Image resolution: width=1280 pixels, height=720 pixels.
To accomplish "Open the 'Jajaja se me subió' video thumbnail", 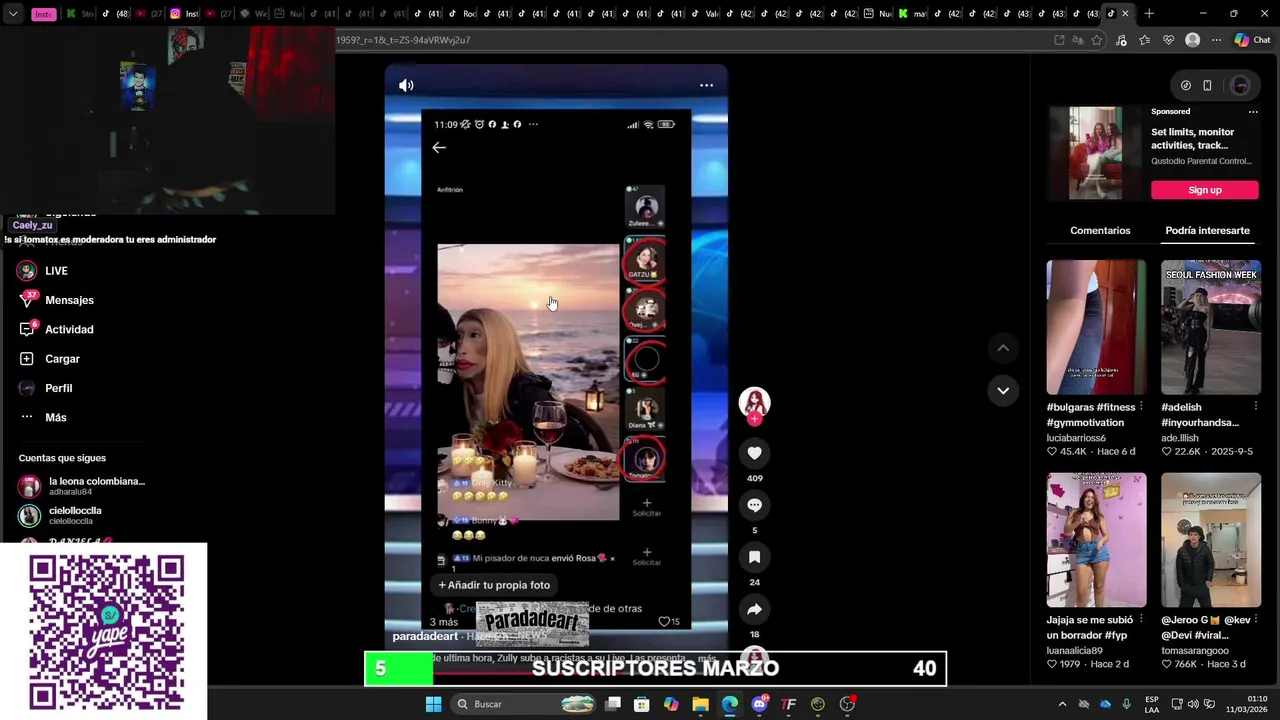I will coord(1096,540).
